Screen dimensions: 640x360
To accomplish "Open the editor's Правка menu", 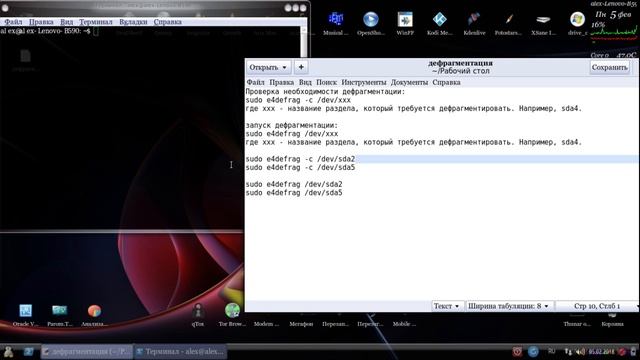I will 281,82.
